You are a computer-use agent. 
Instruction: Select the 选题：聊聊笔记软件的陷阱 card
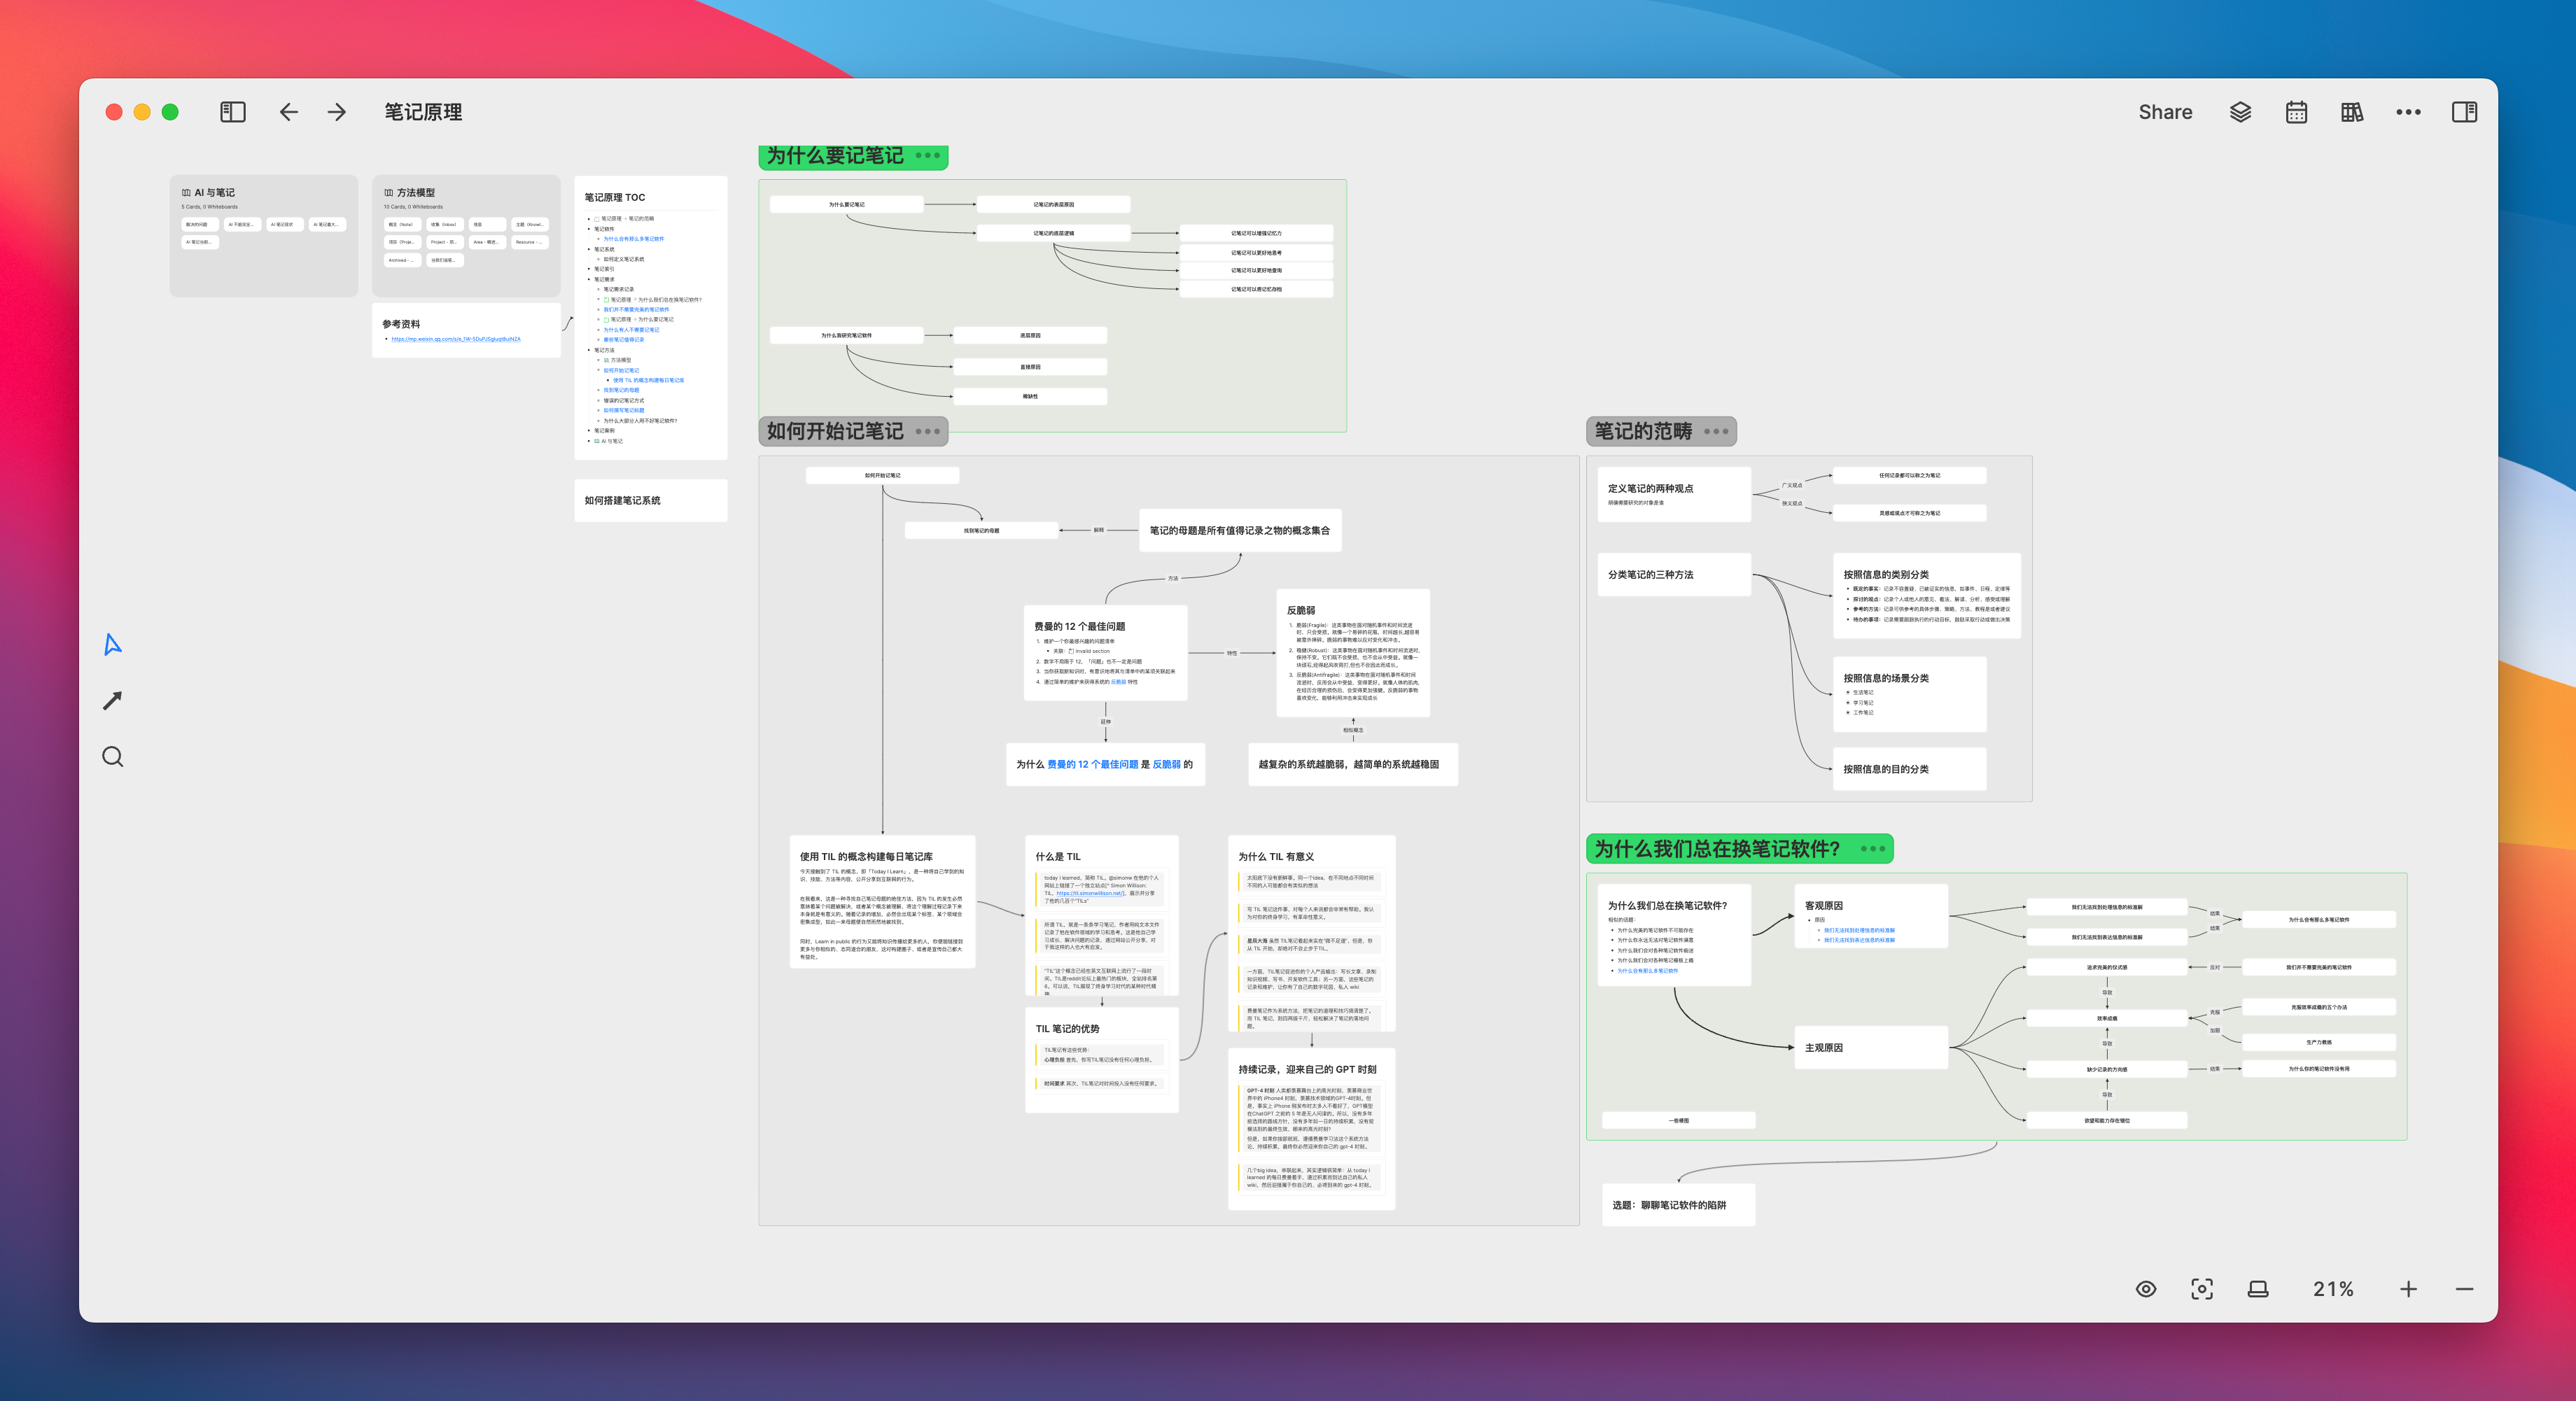coord(1678,1205)
